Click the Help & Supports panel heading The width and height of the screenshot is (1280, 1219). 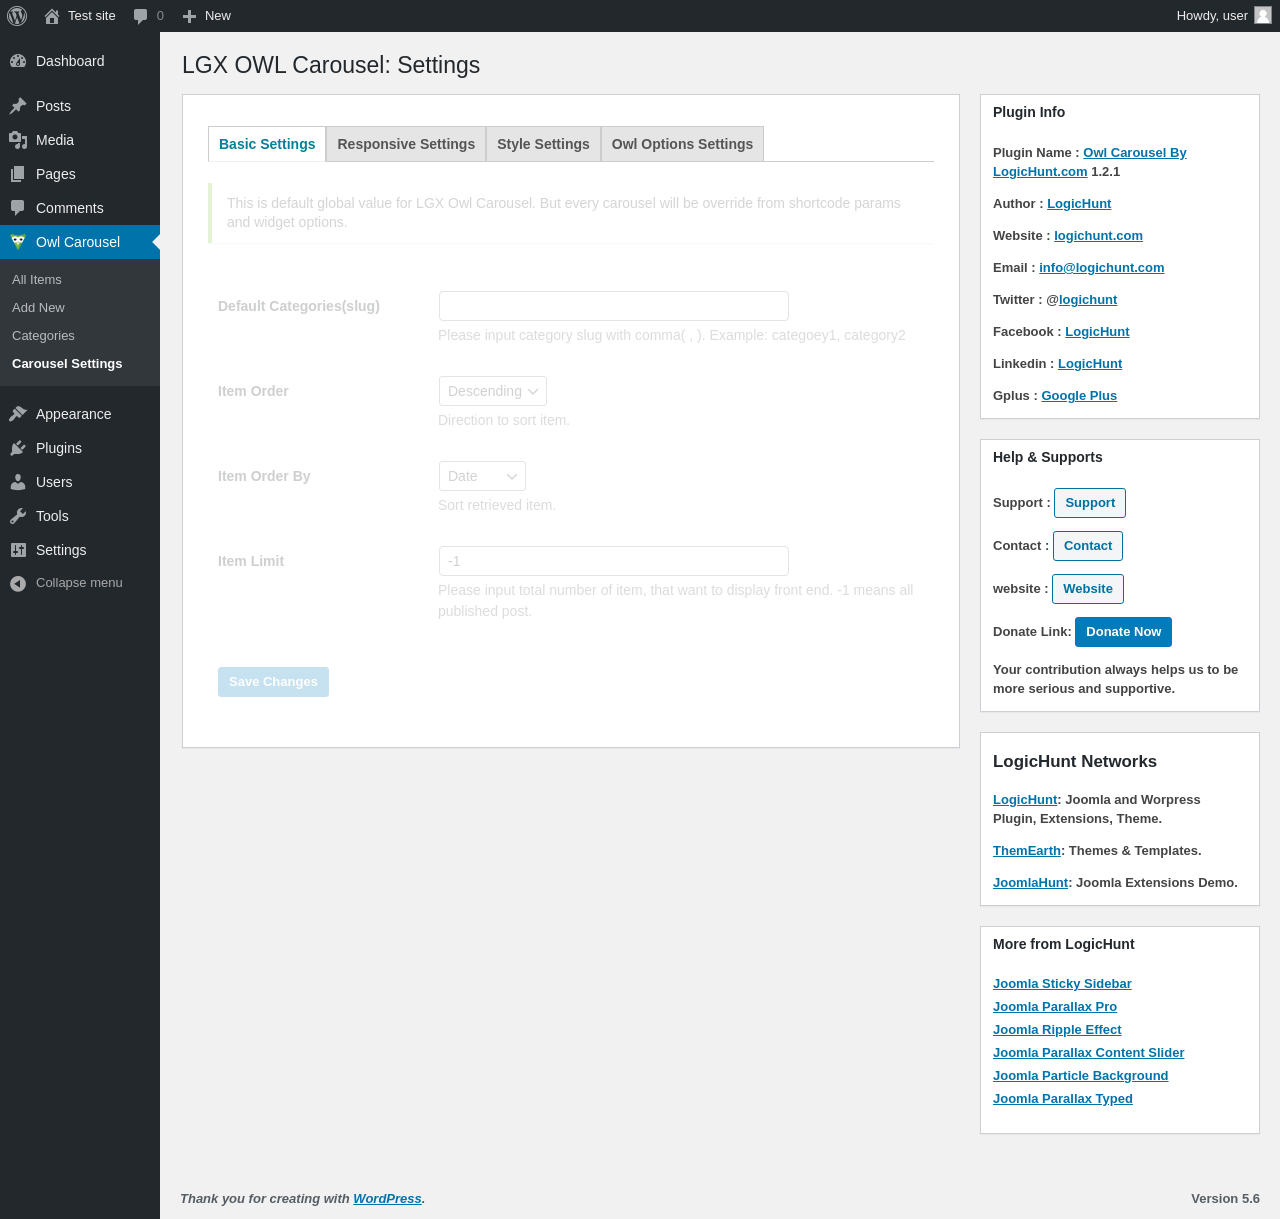tap(1048, 457)
